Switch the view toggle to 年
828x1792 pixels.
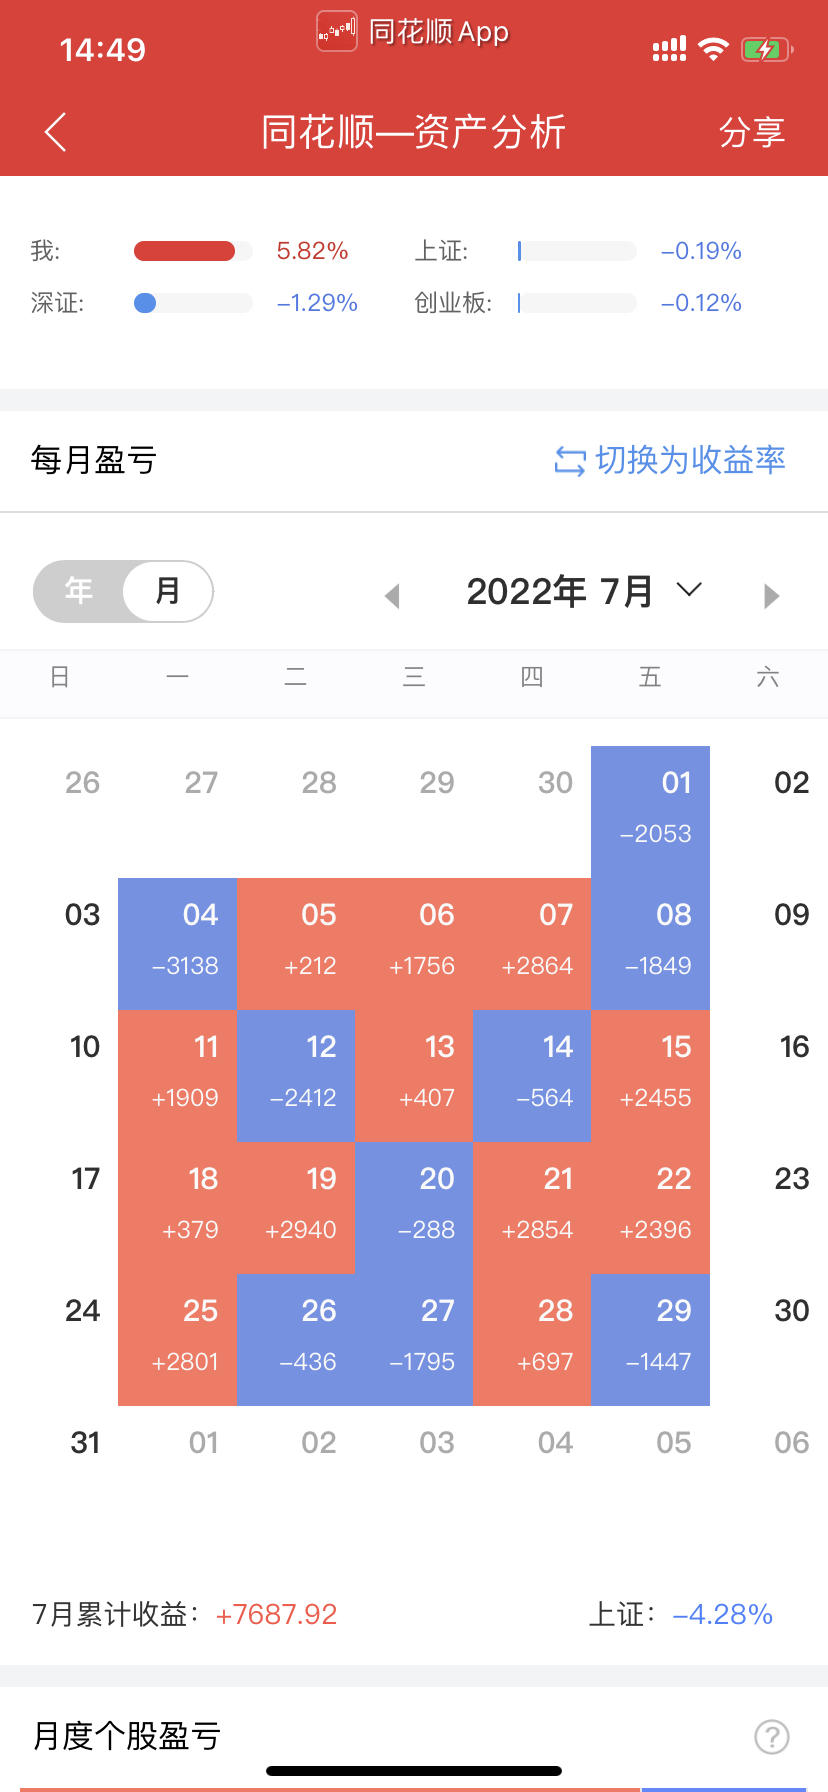[x=79, y=591]
